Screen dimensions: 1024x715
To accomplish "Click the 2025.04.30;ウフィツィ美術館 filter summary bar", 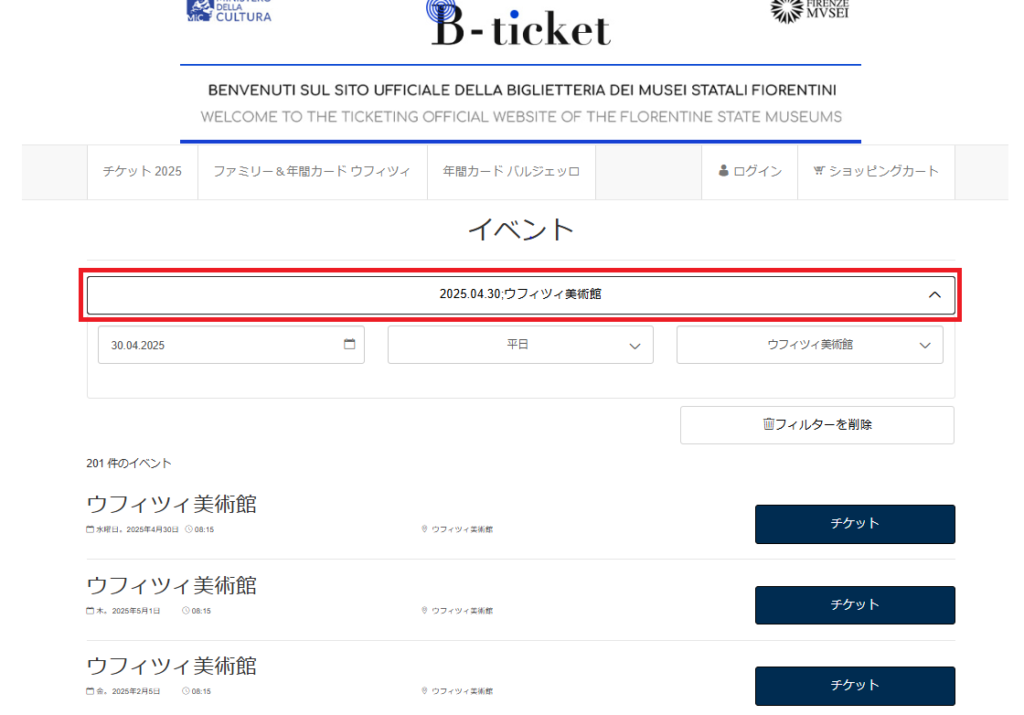I will (x=520, y=294).
